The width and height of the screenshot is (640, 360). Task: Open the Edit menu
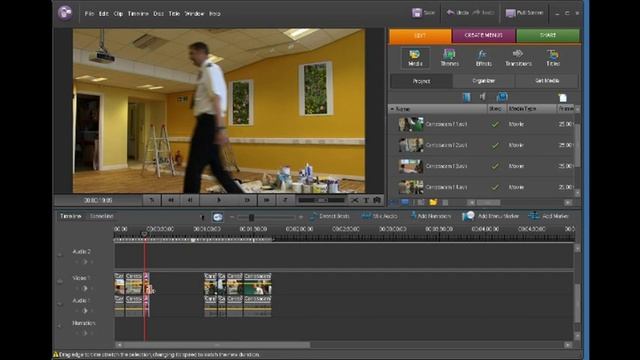click(x=104, y=14)
